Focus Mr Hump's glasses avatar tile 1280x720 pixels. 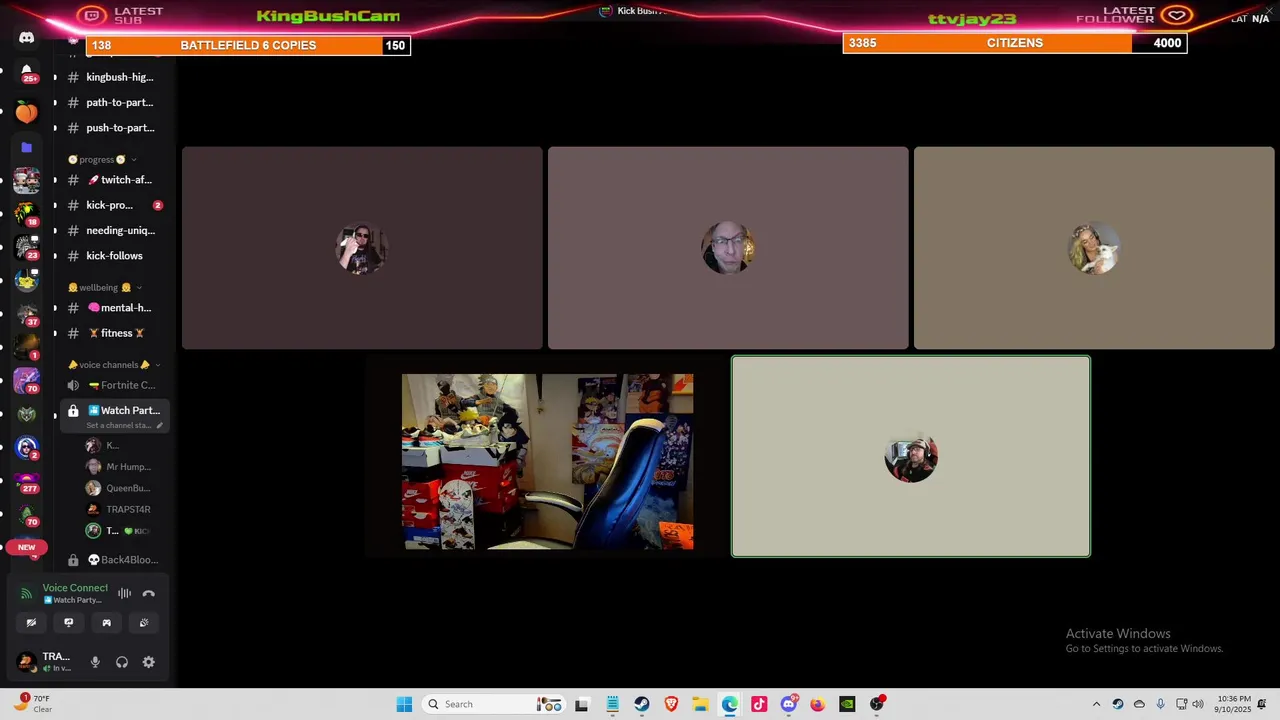coord(728,248)
